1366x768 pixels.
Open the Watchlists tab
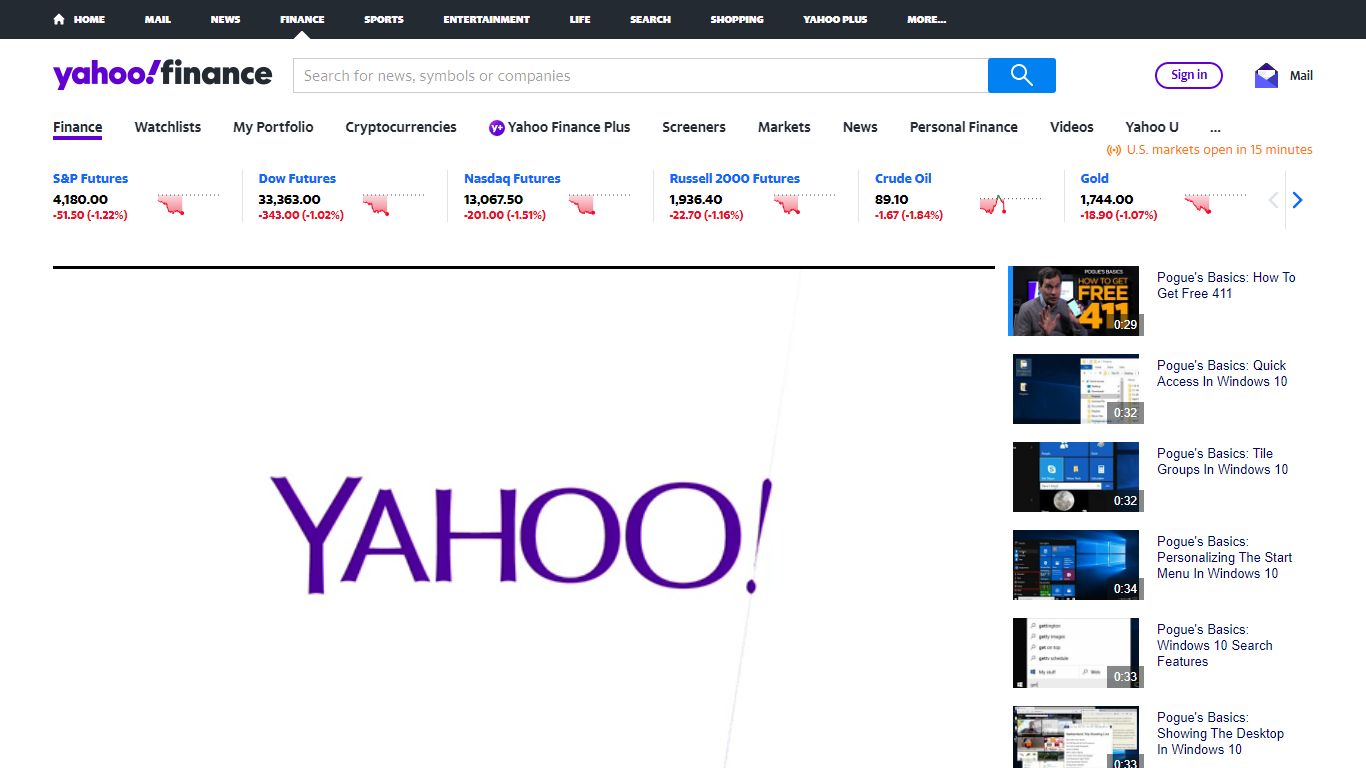[168, 127]
